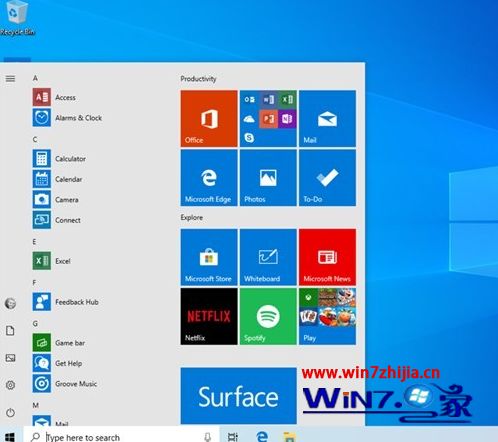The width and height of the screenshot is (498, 442).
Task: Click the letter G section header
Action: point(35,324)
